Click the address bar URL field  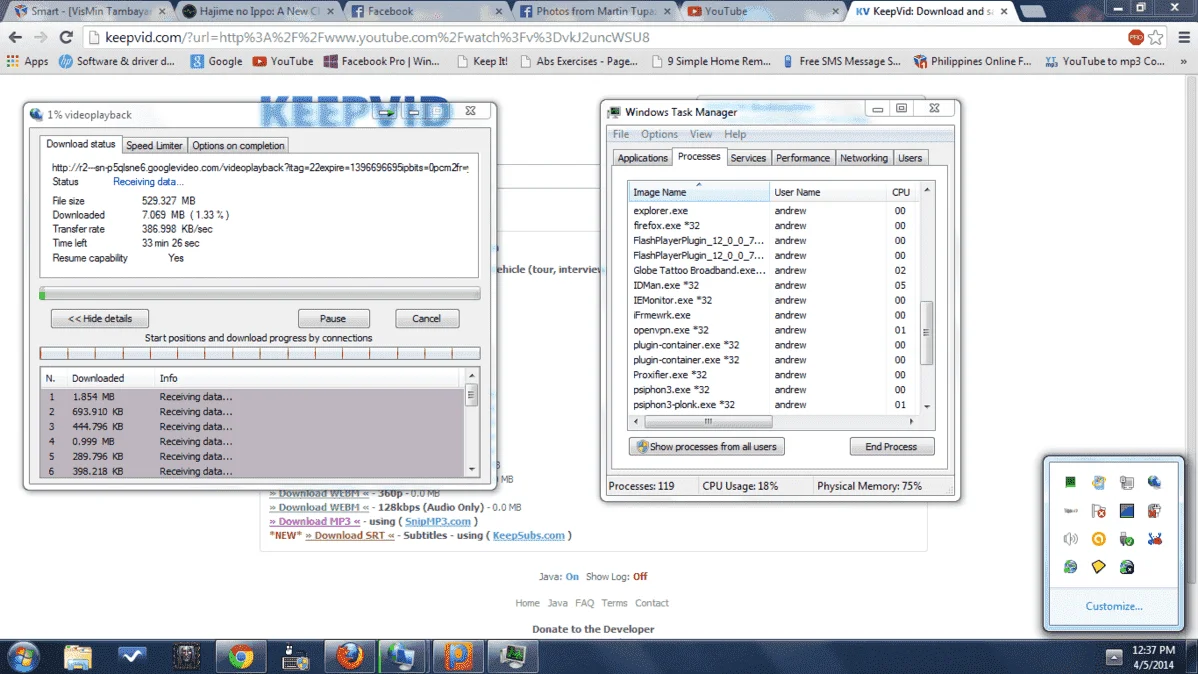604,37
